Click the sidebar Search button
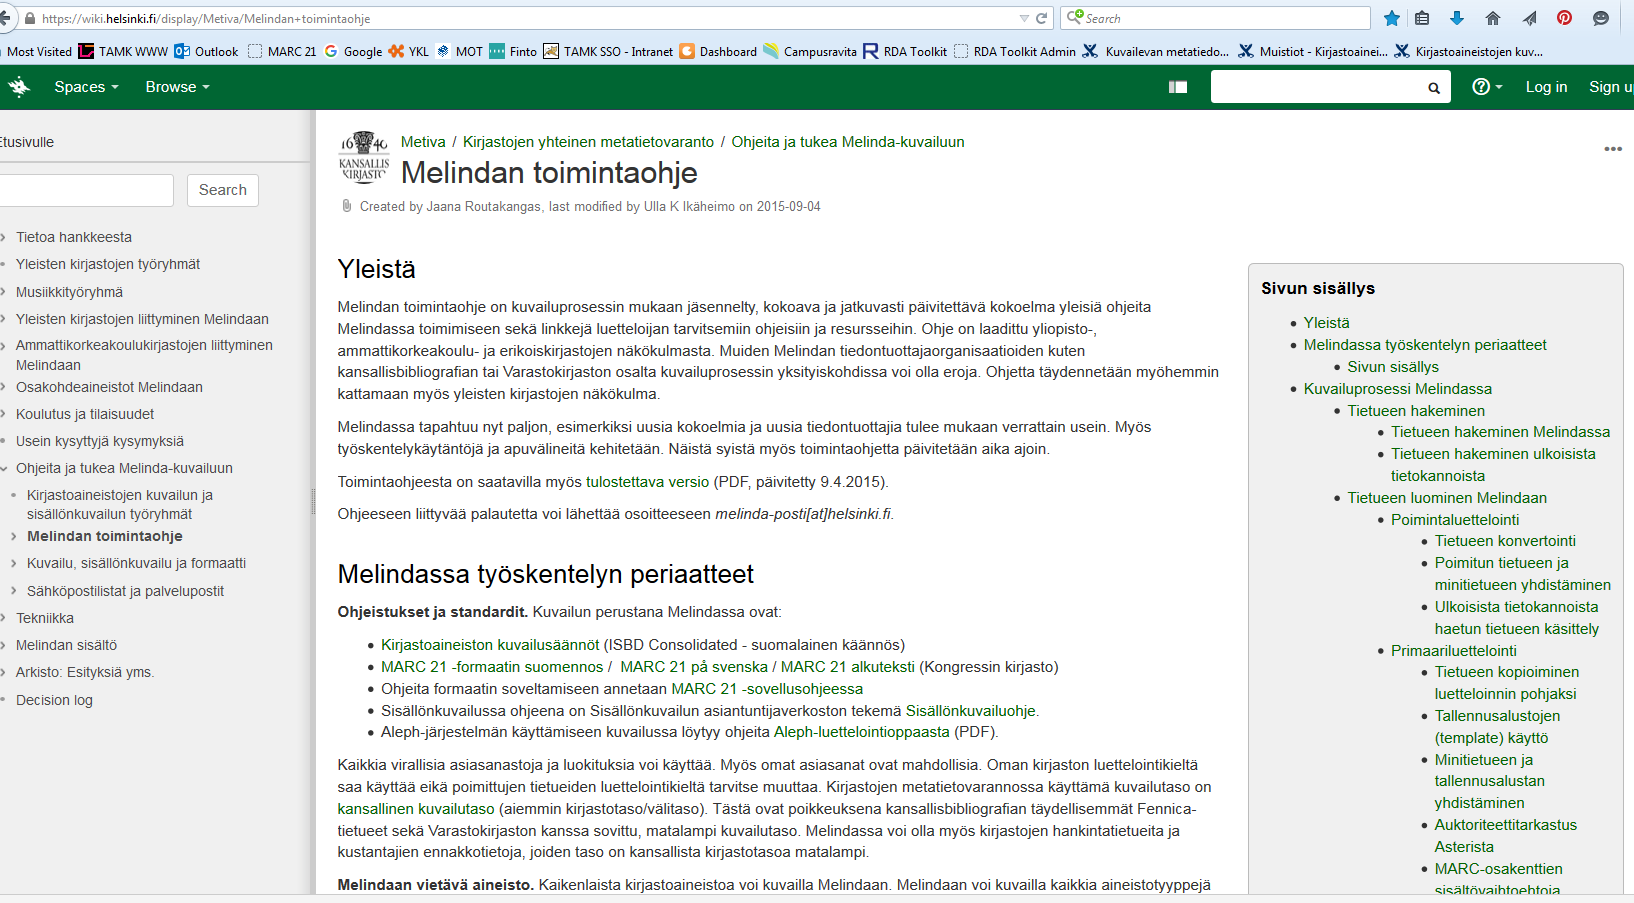Image resolution: width=1634 pixels, height=903 pixels. (223, 190)
